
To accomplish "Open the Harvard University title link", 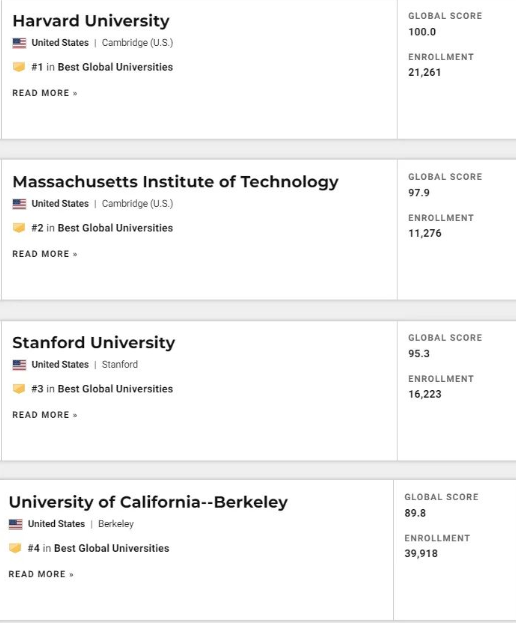I will 91,21.
